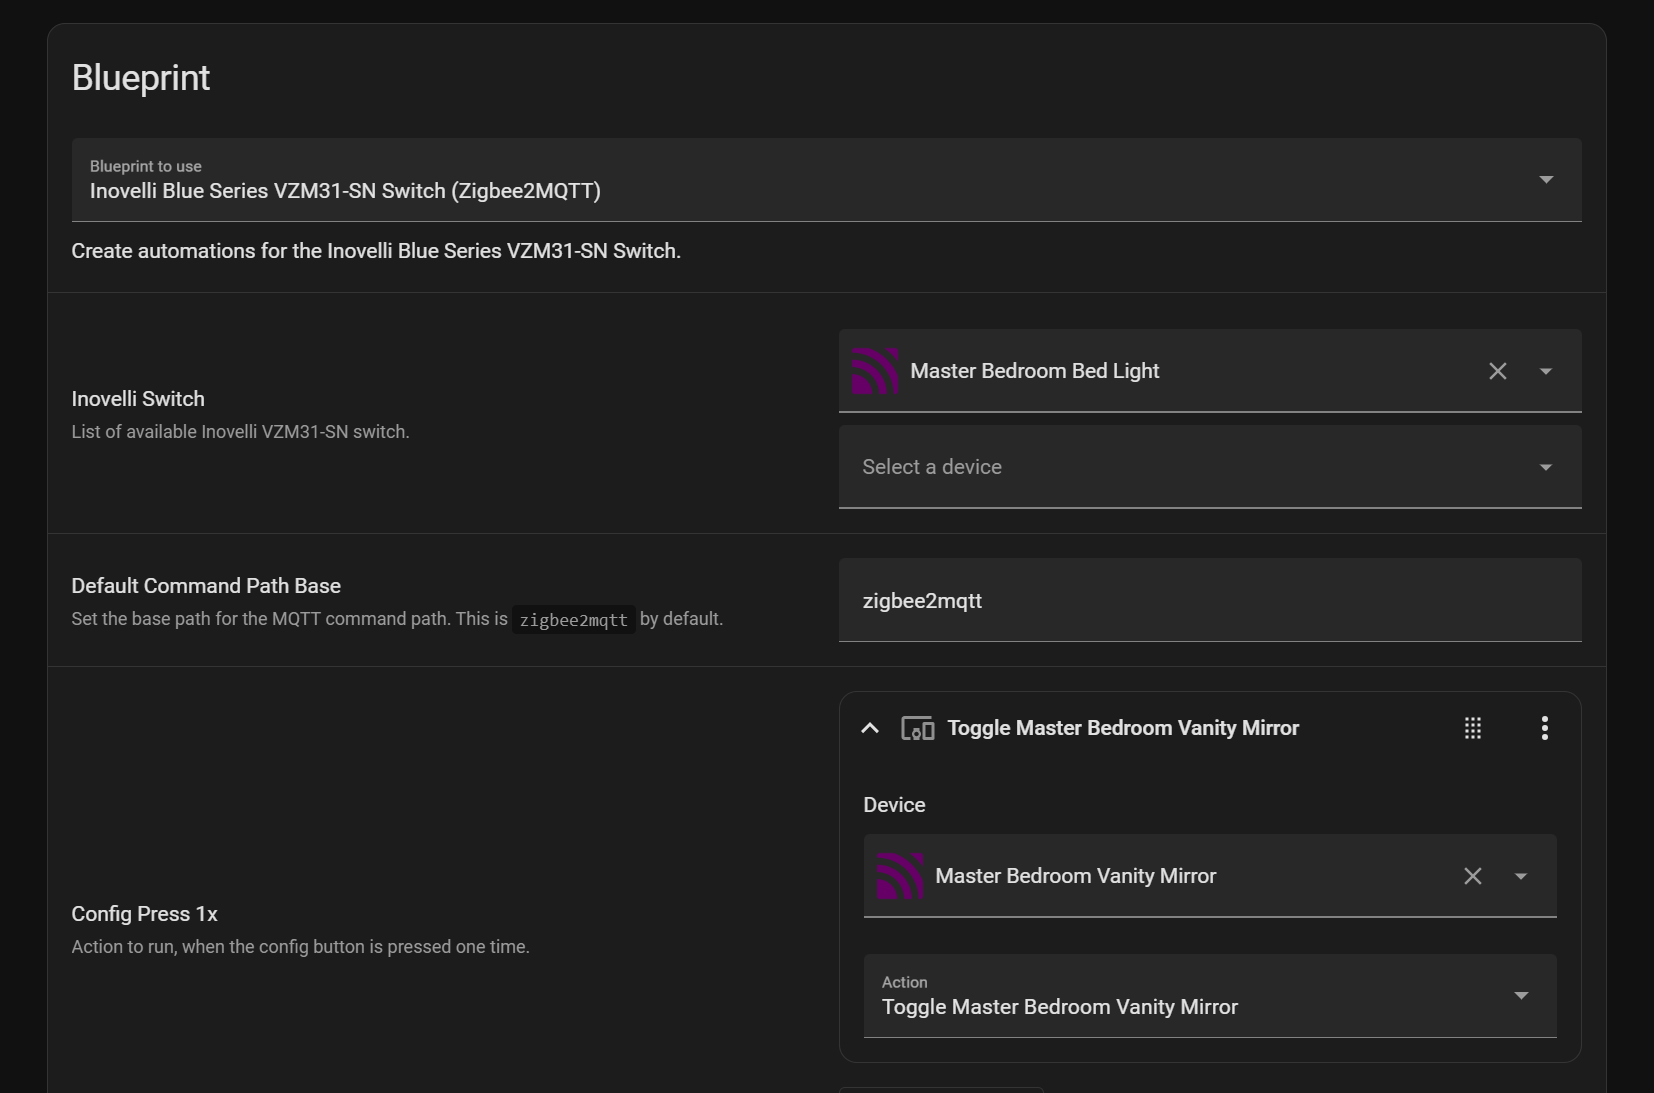Click the Default Command Path Base label
This screenshot has height=1093, width=1654.
206,586
